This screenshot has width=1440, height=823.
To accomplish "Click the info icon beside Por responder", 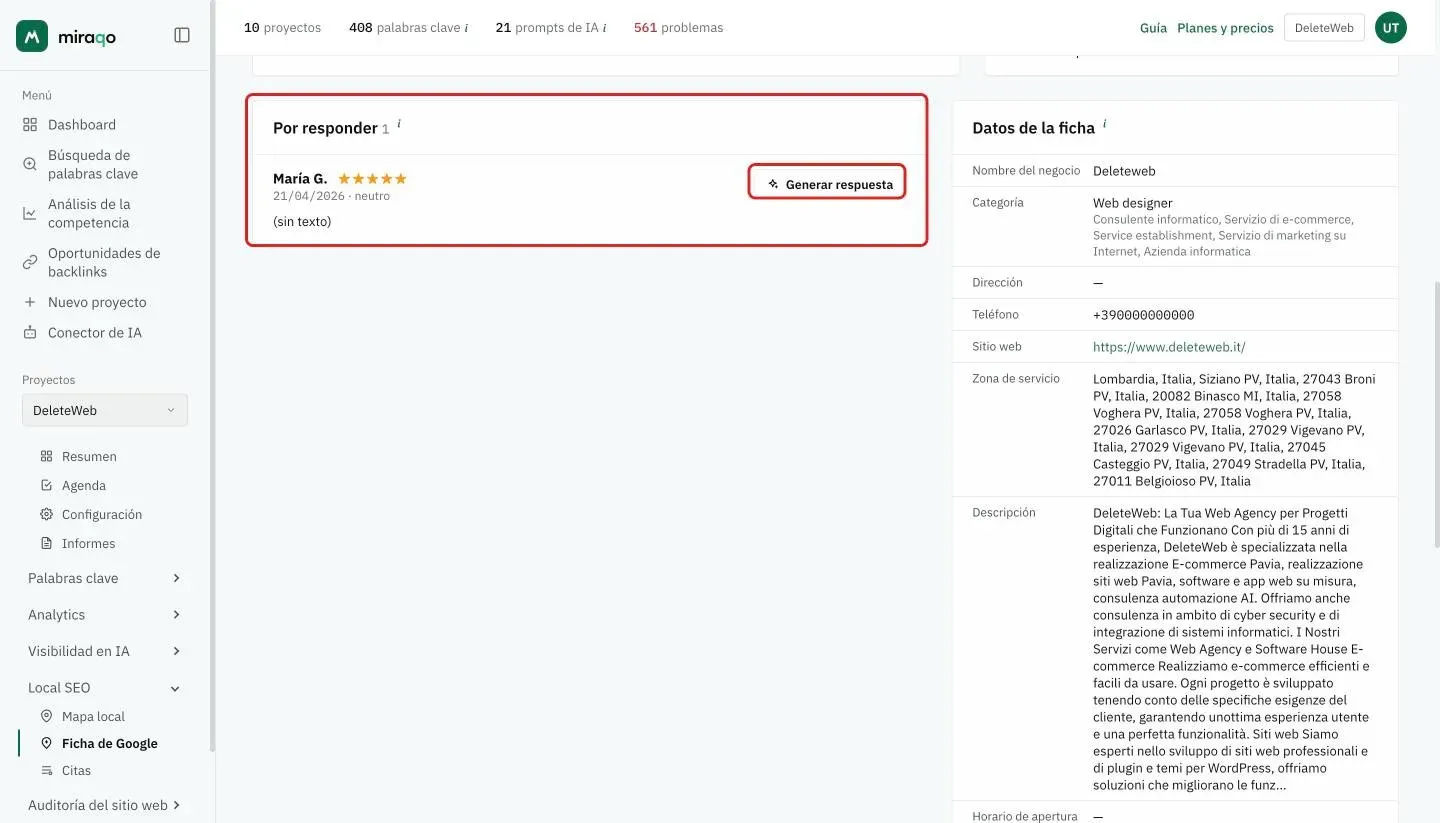I will point(399,124).
